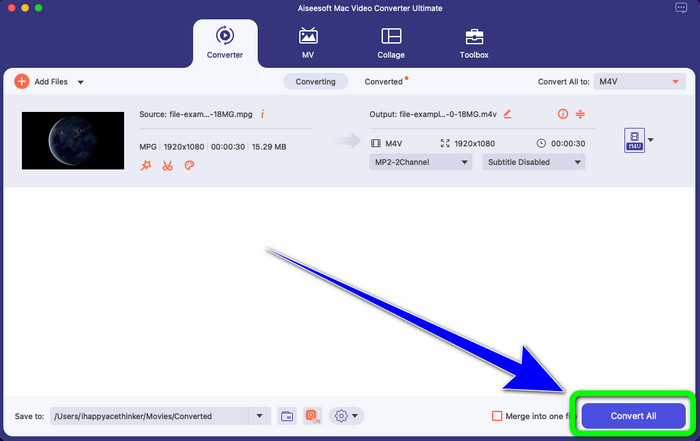Screen dimensions: 700x441
Task: Open the MP2-2Channel audio track dropdown
Action: click(x=421, y=161)
